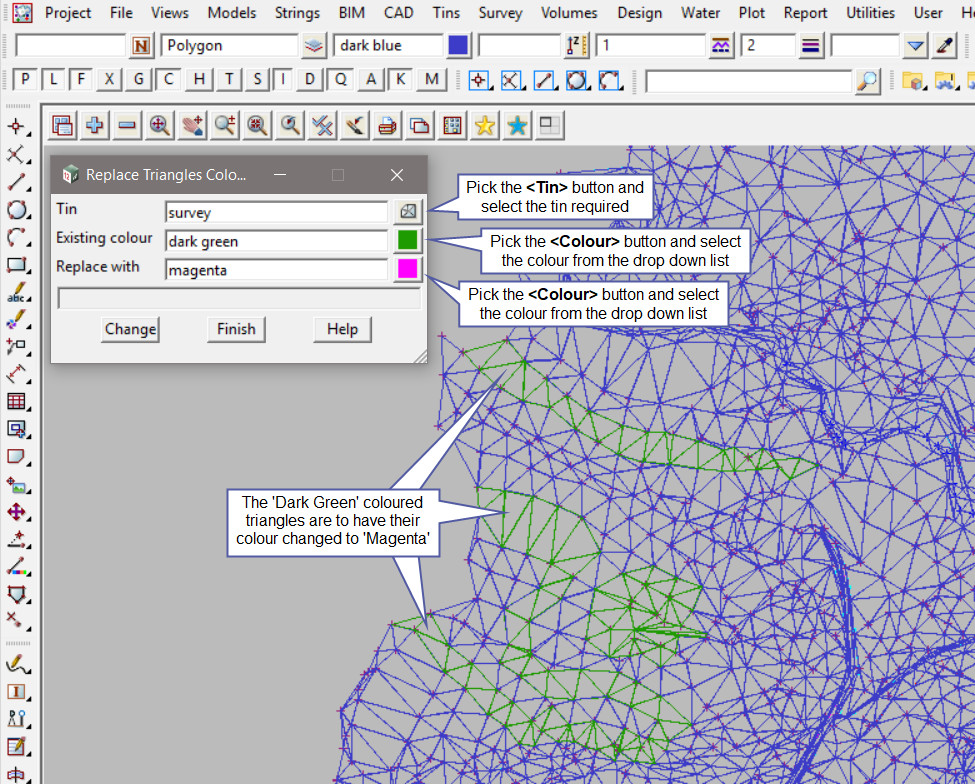Select the circle tool in left toolbar

point(16,210)
